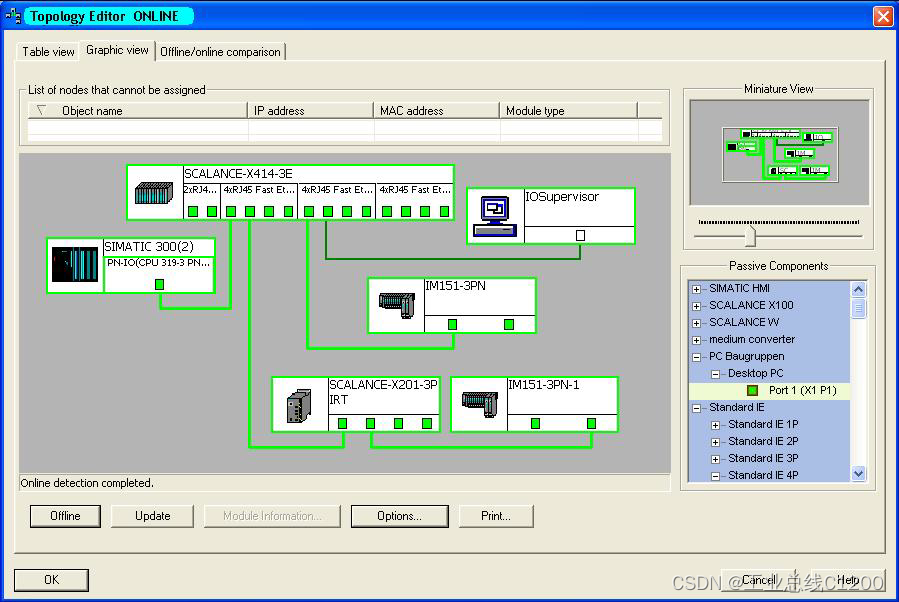Expand the Standard IE 2P node
This screenshot has height=602, width=899.
(716, 442)
